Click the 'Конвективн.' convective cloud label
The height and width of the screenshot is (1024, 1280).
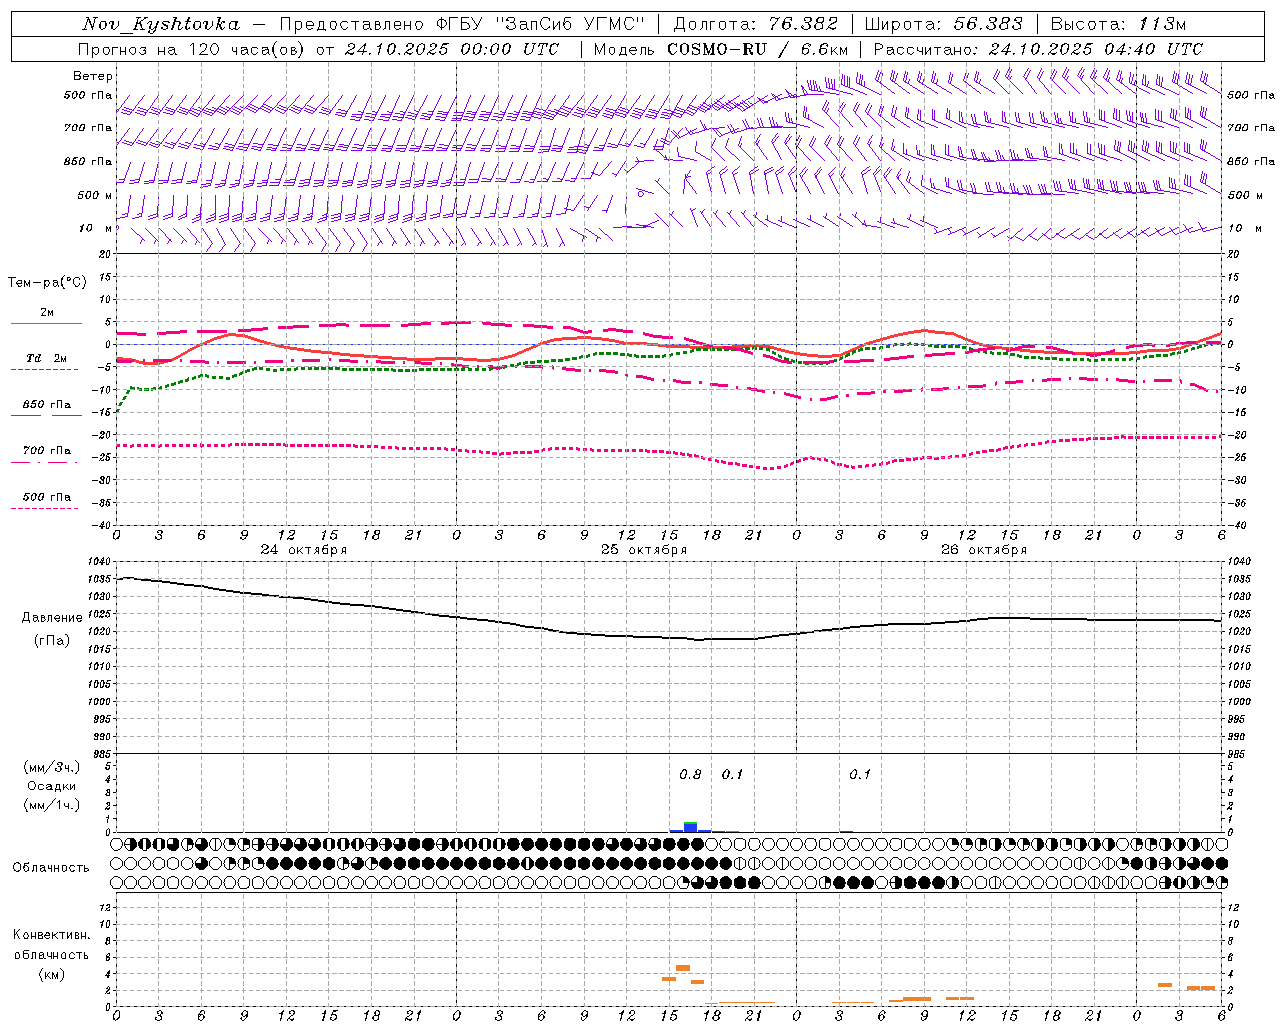pos(51,935)
